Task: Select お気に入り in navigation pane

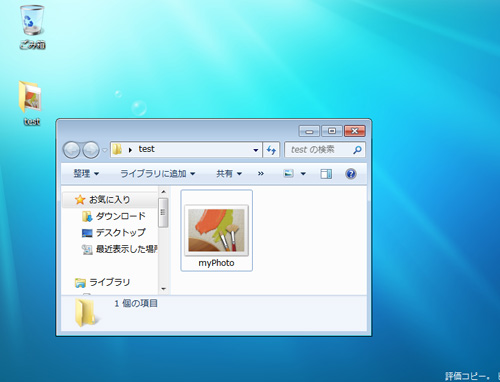Action: coord(110,200)
